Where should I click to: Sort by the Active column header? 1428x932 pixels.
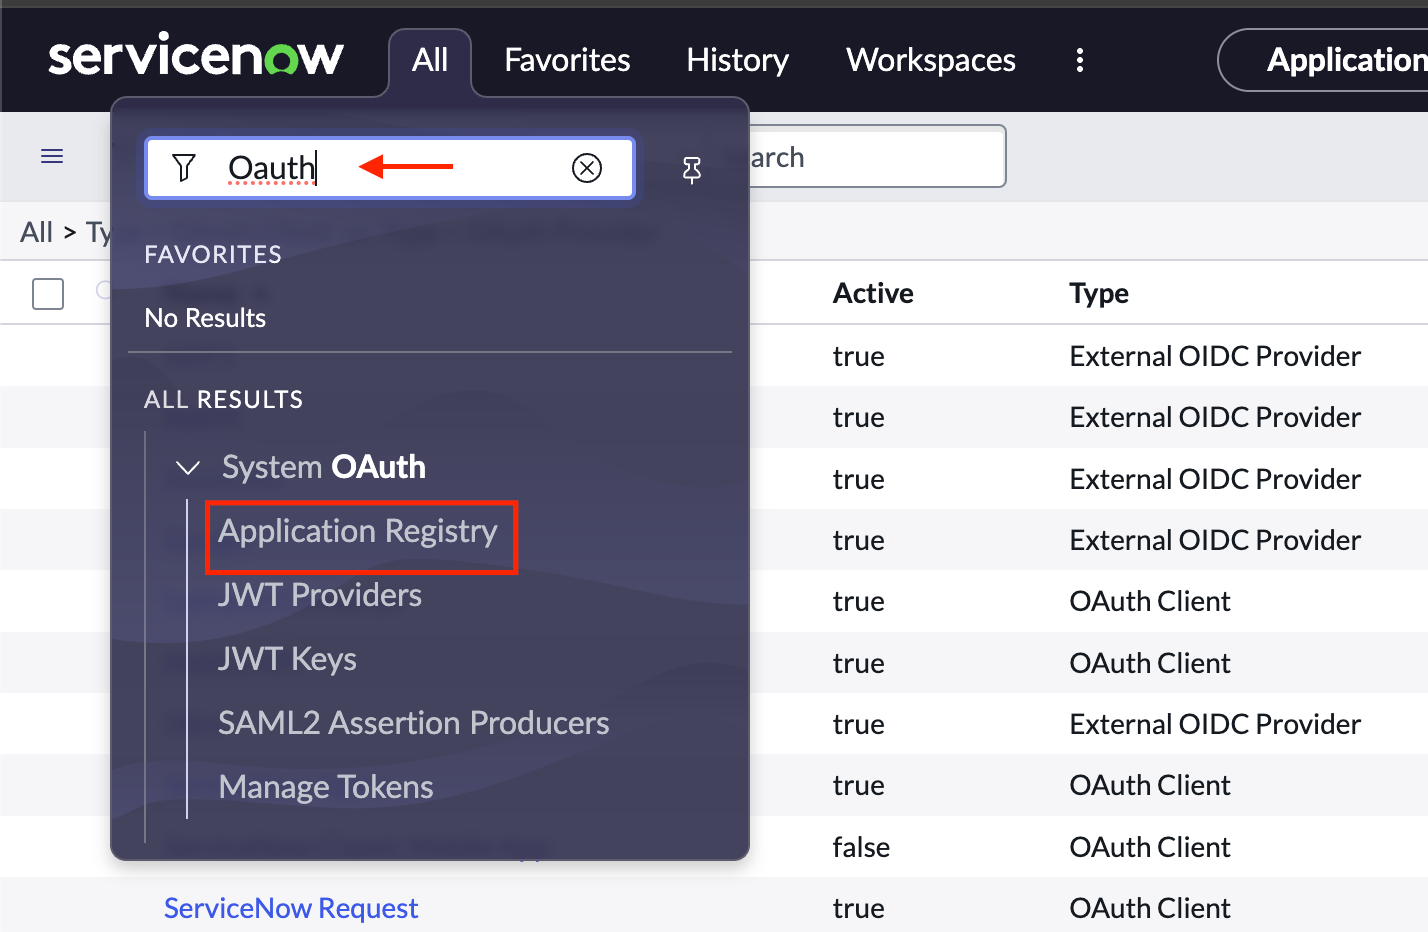point(873,293)
